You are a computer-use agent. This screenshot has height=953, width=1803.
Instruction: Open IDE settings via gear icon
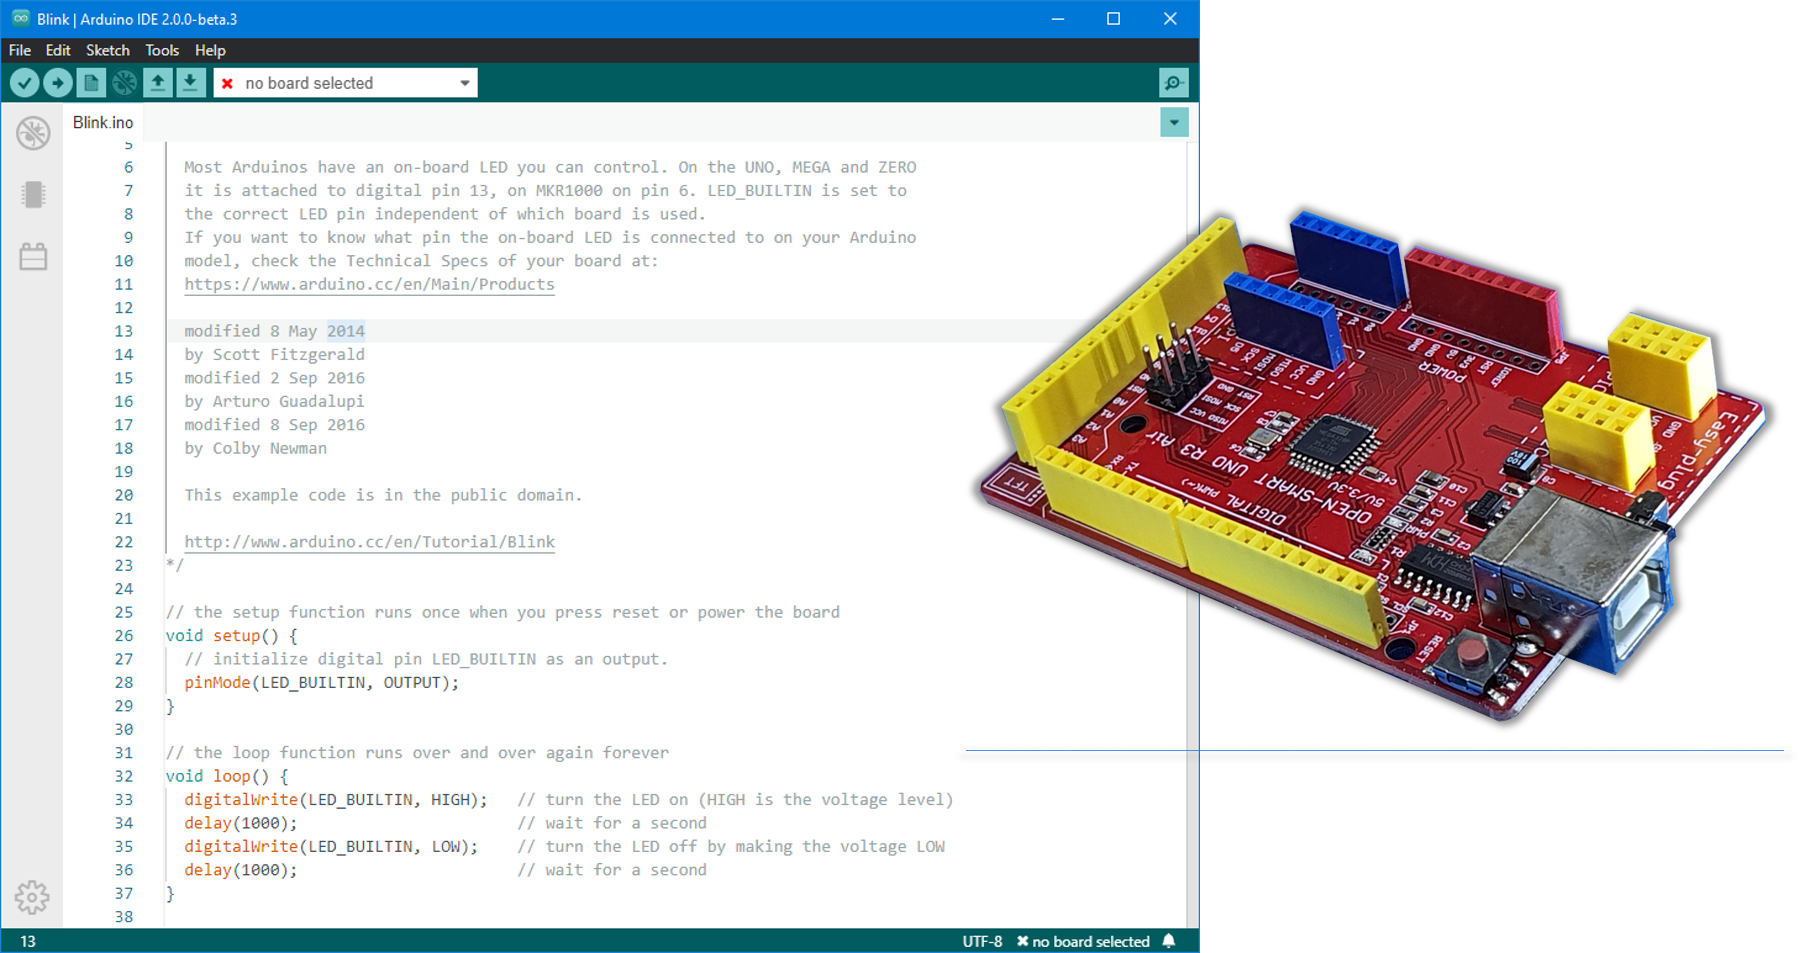click(34, 897)
